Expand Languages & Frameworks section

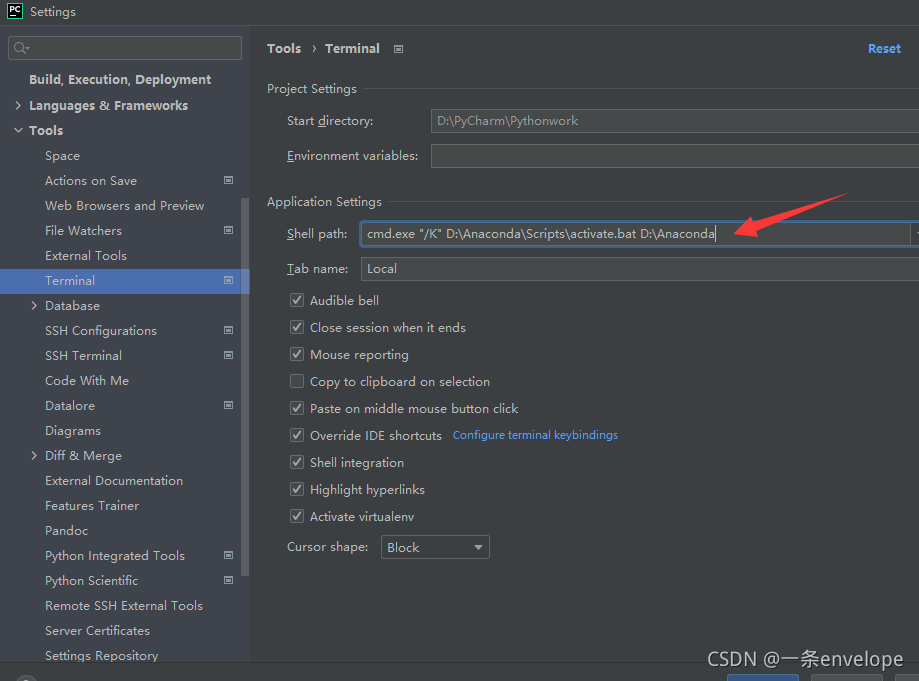18,105
